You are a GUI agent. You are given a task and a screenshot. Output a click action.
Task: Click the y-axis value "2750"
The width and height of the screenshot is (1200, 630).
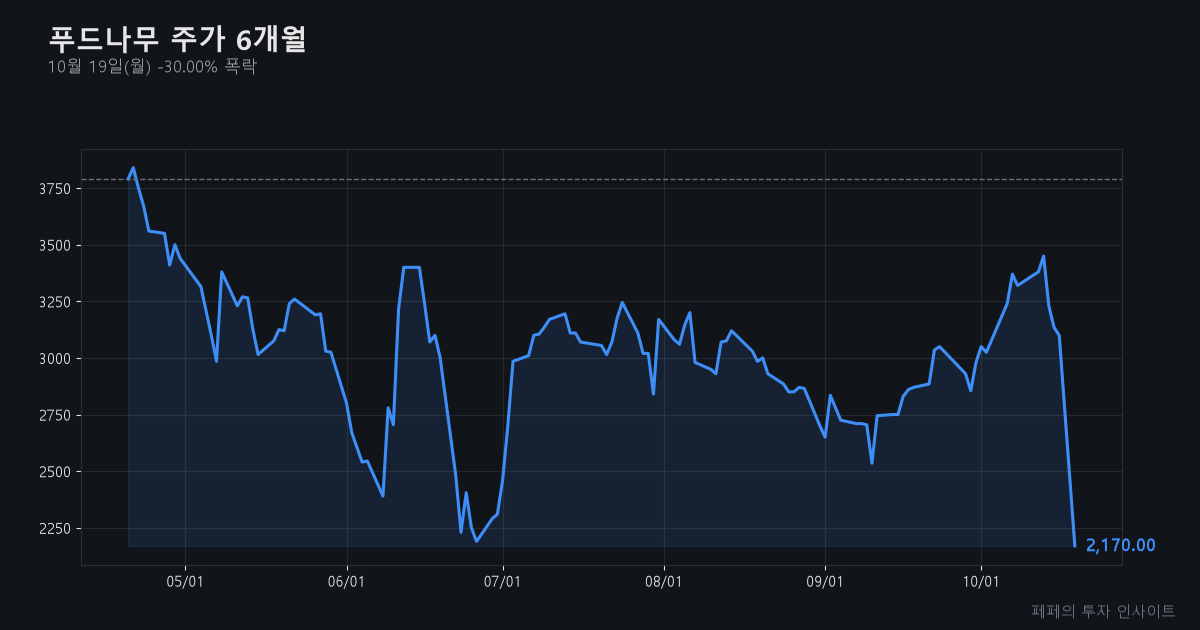tap(56, 415)
